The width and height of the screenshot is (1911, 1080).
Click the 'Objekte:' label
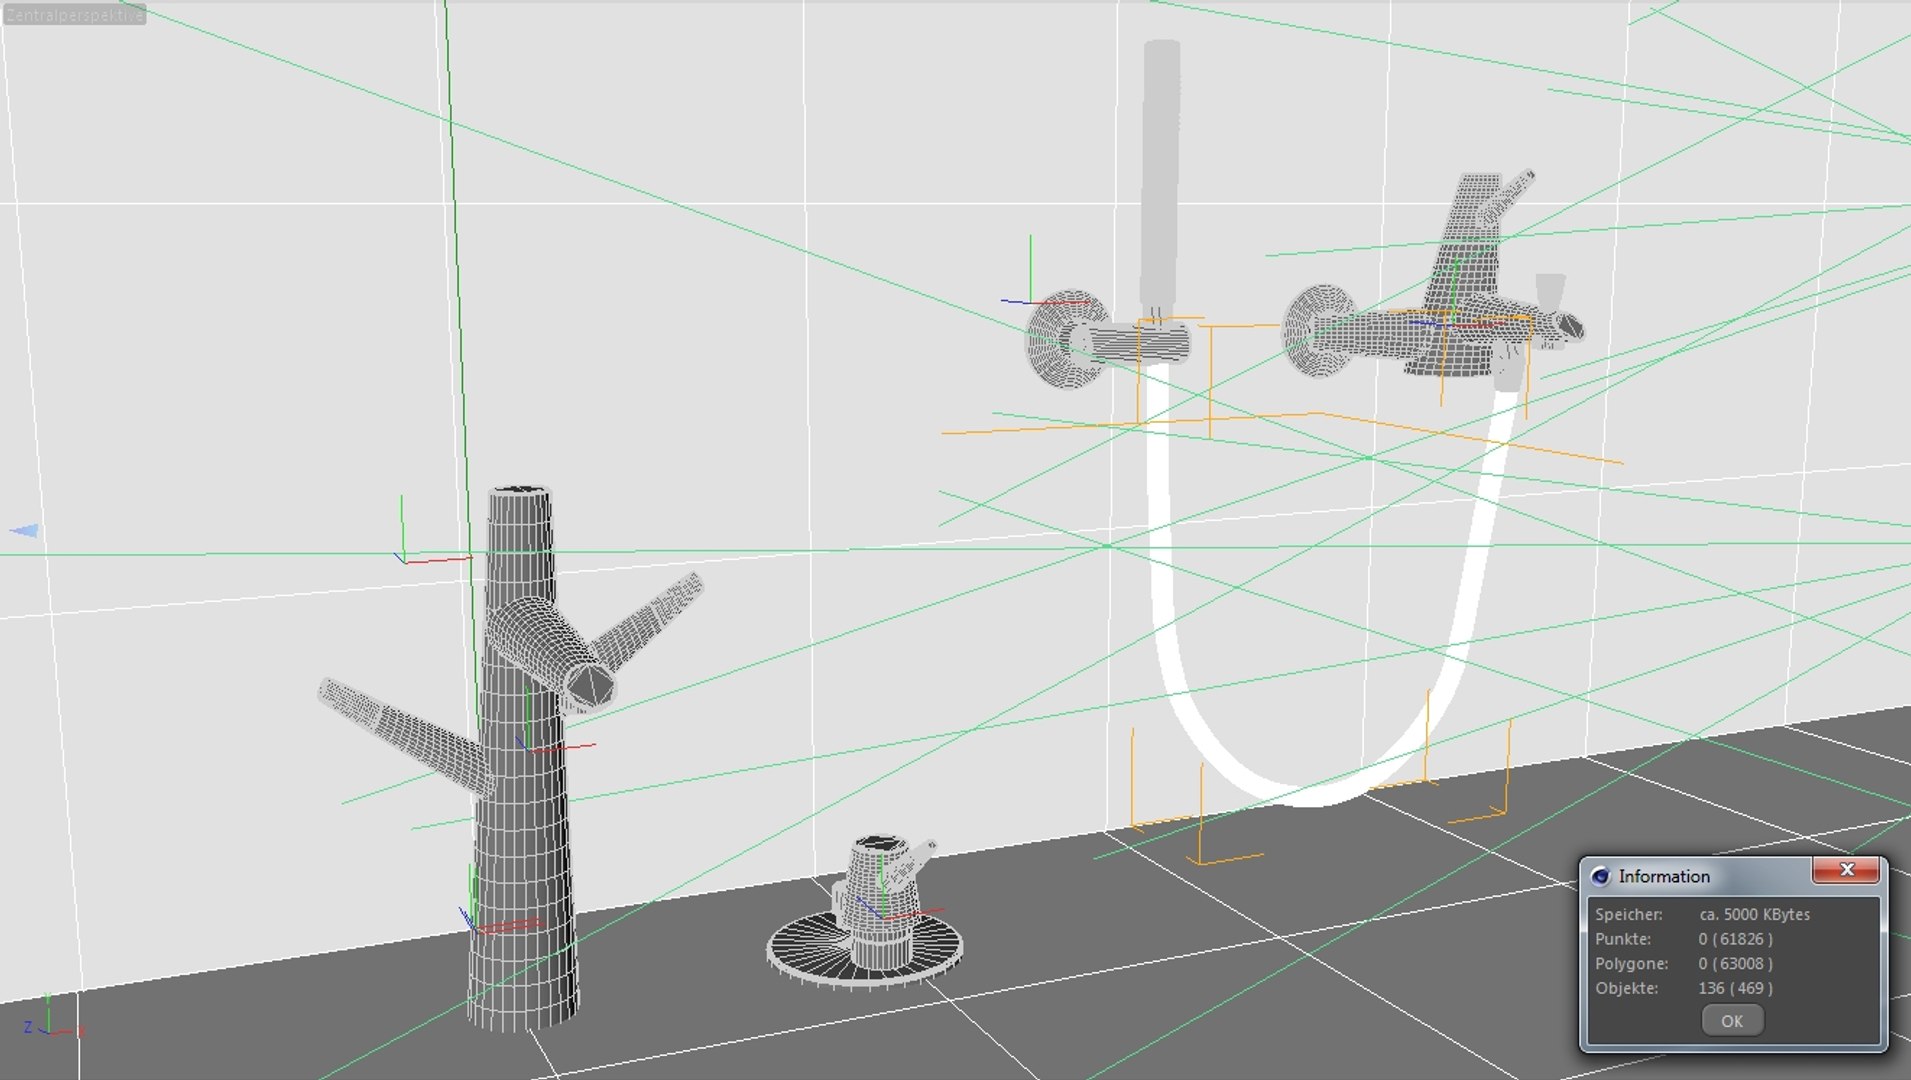pos(1626,988)
